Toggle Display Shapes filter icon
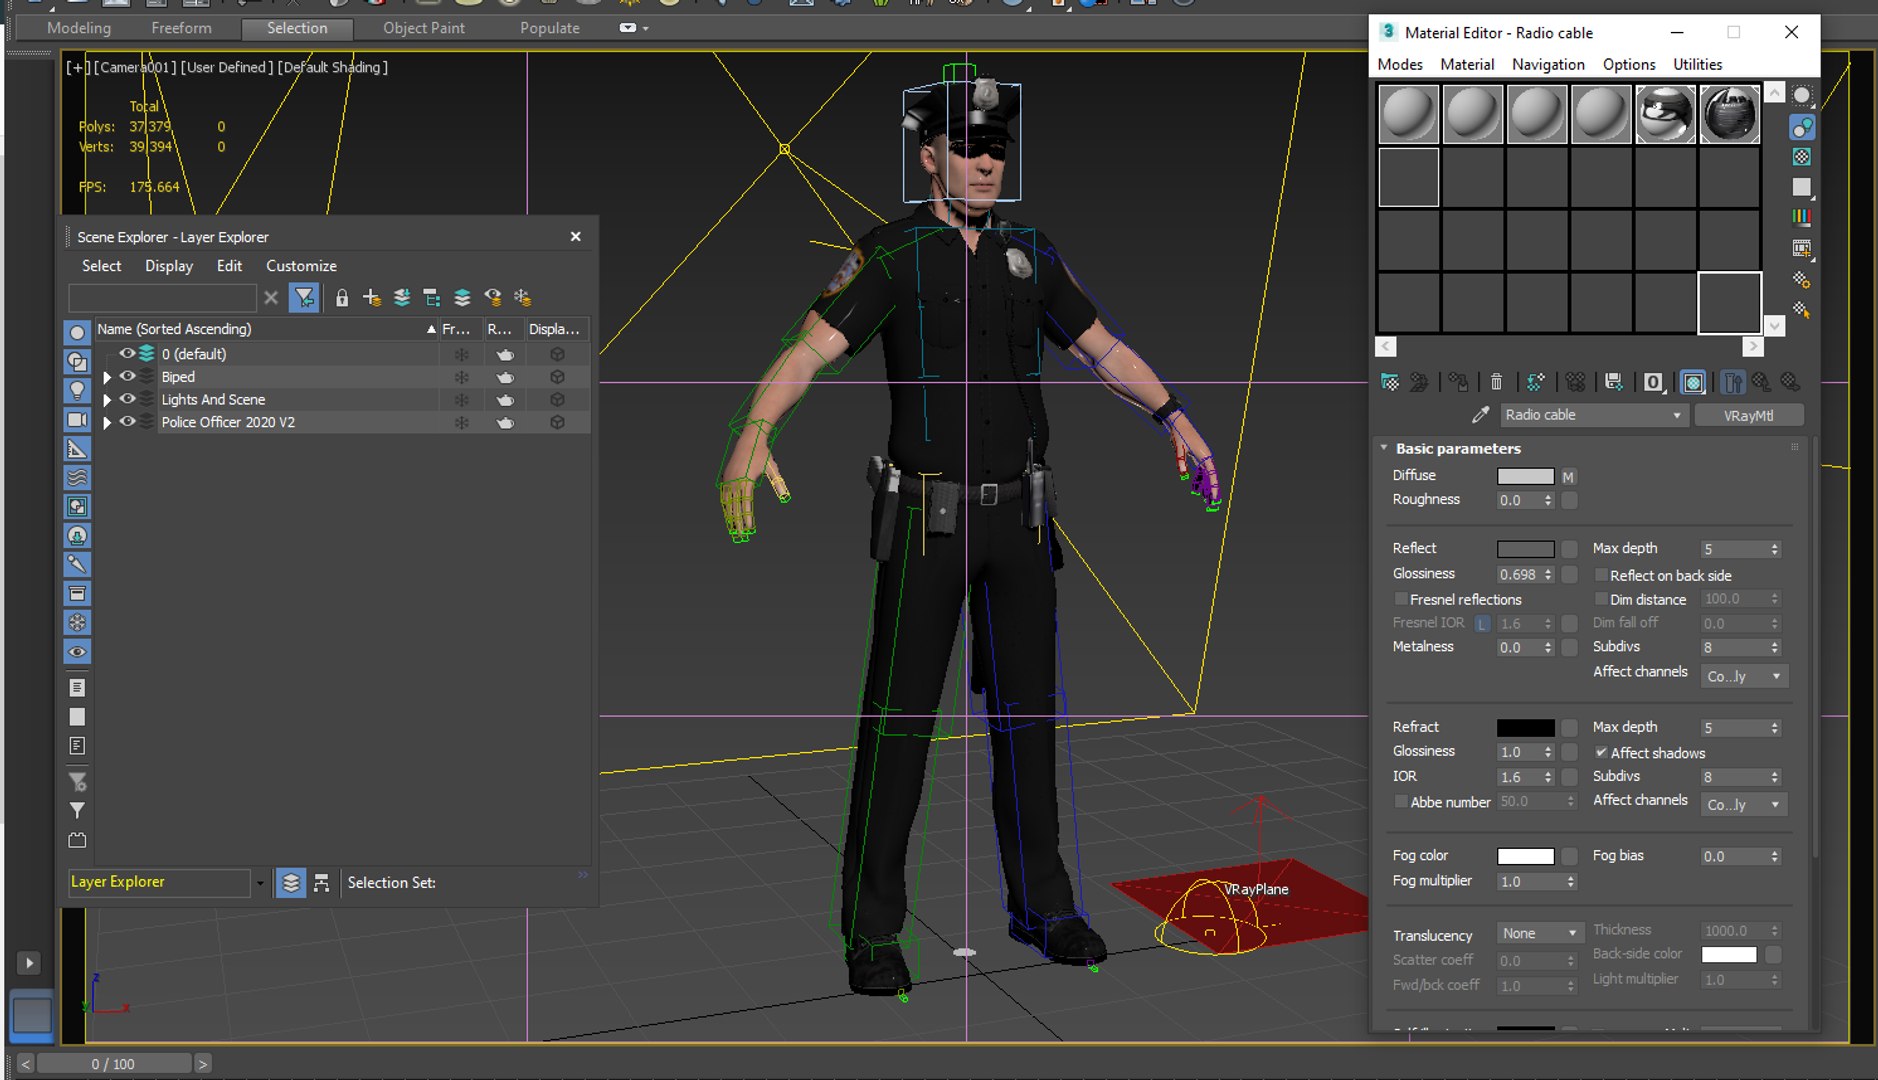 click(77, 361)
